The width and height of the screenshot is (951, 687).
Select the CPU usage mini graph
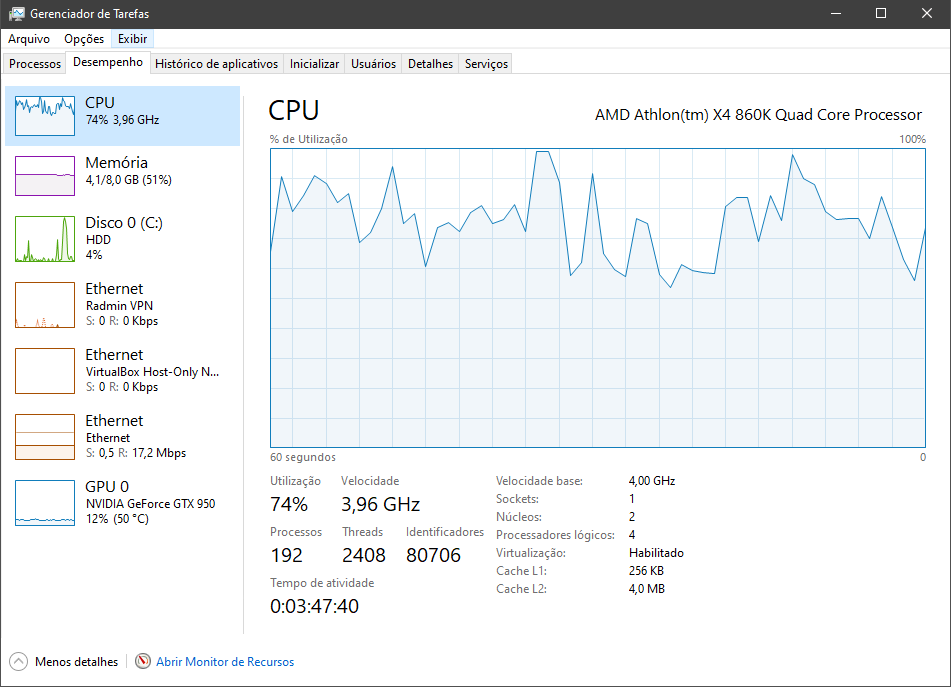tap(45, 115)
